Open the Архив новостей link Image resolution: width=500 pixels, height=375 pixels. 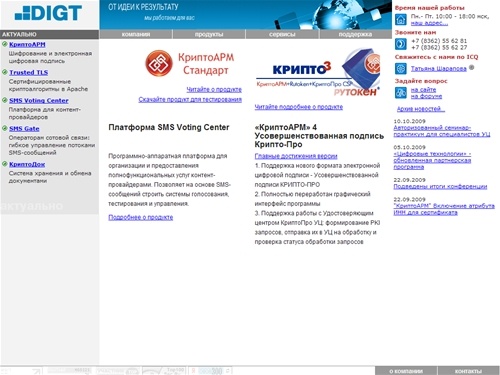tap(421, 109)
